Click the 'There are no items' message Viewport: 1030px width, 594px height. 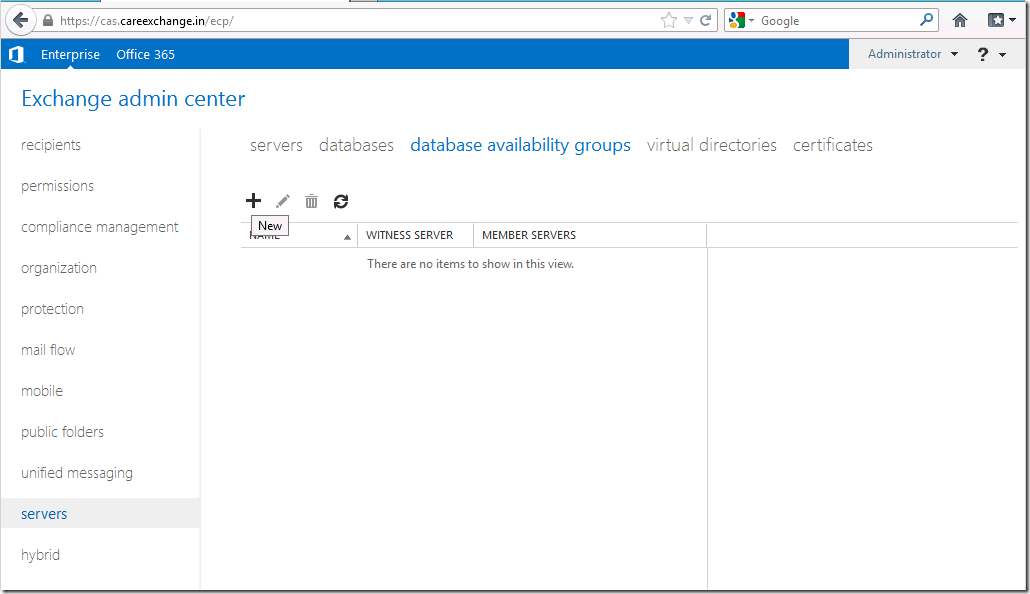point(470,264)
